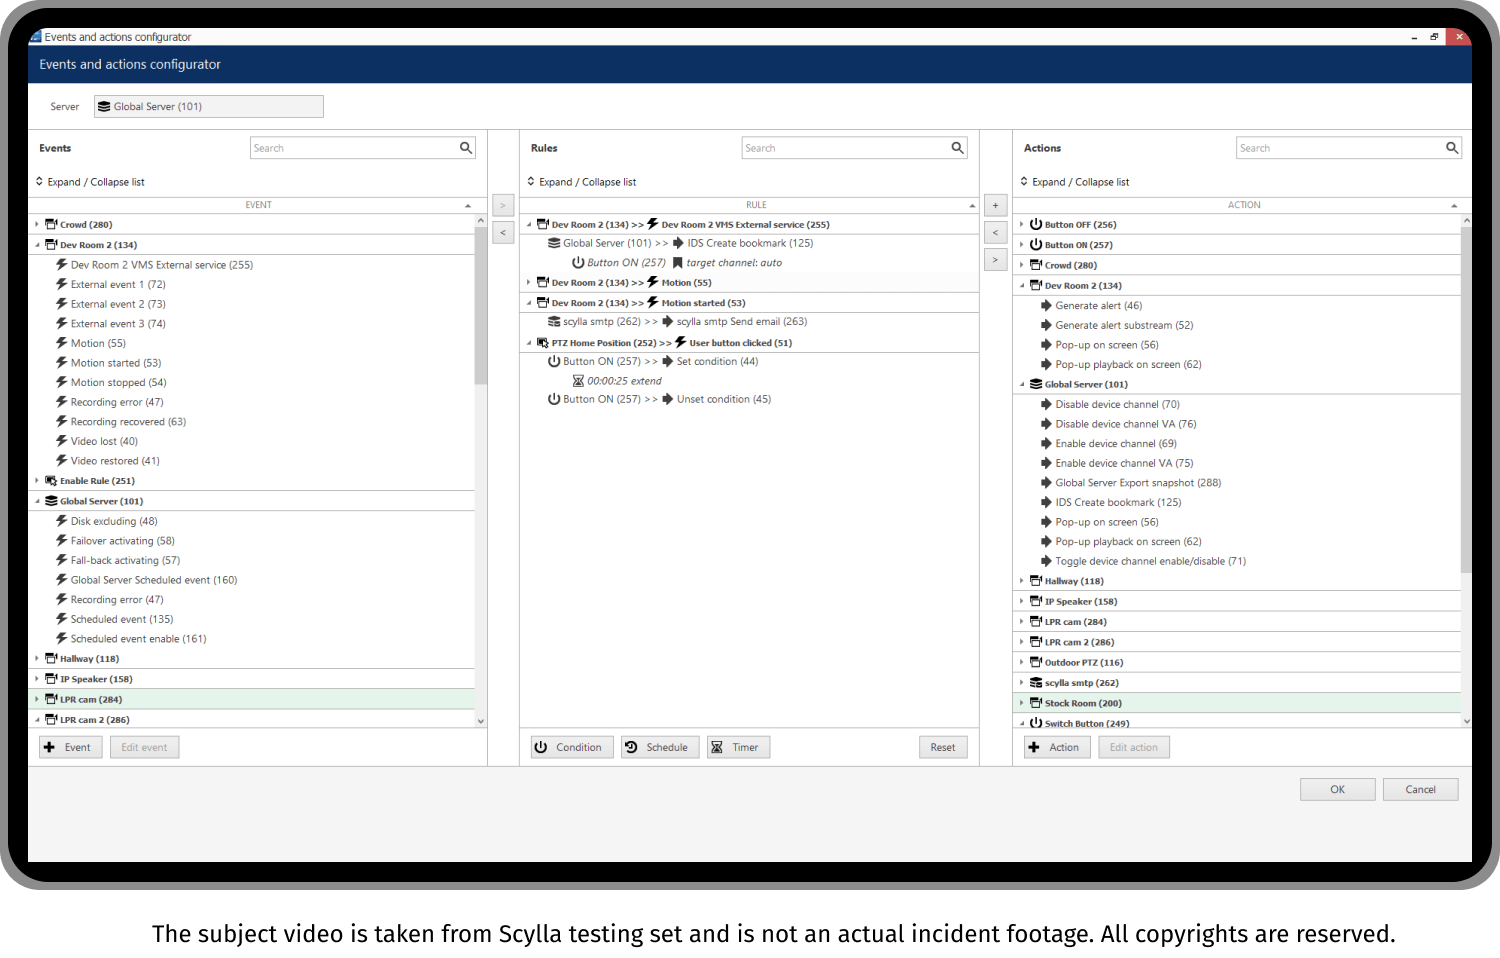This screenshot has height=958, width=1500.
Task: Click the arrow icon beside Generate alert (46)
Action: (x=1046, y=306)
